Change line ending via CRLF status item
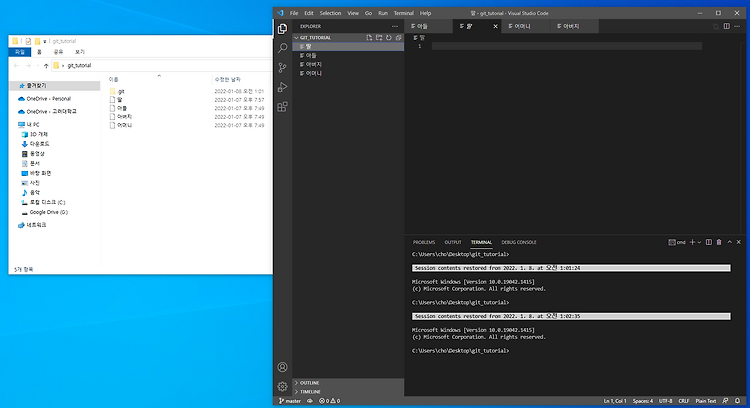750x408 pixels. click(x=684, y=401)
